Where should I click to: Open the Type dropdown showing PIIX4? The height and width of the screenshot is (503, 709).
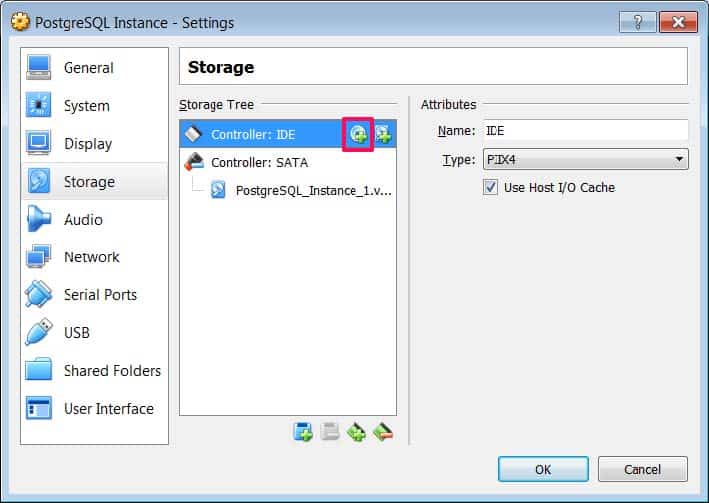pos(586,159)
